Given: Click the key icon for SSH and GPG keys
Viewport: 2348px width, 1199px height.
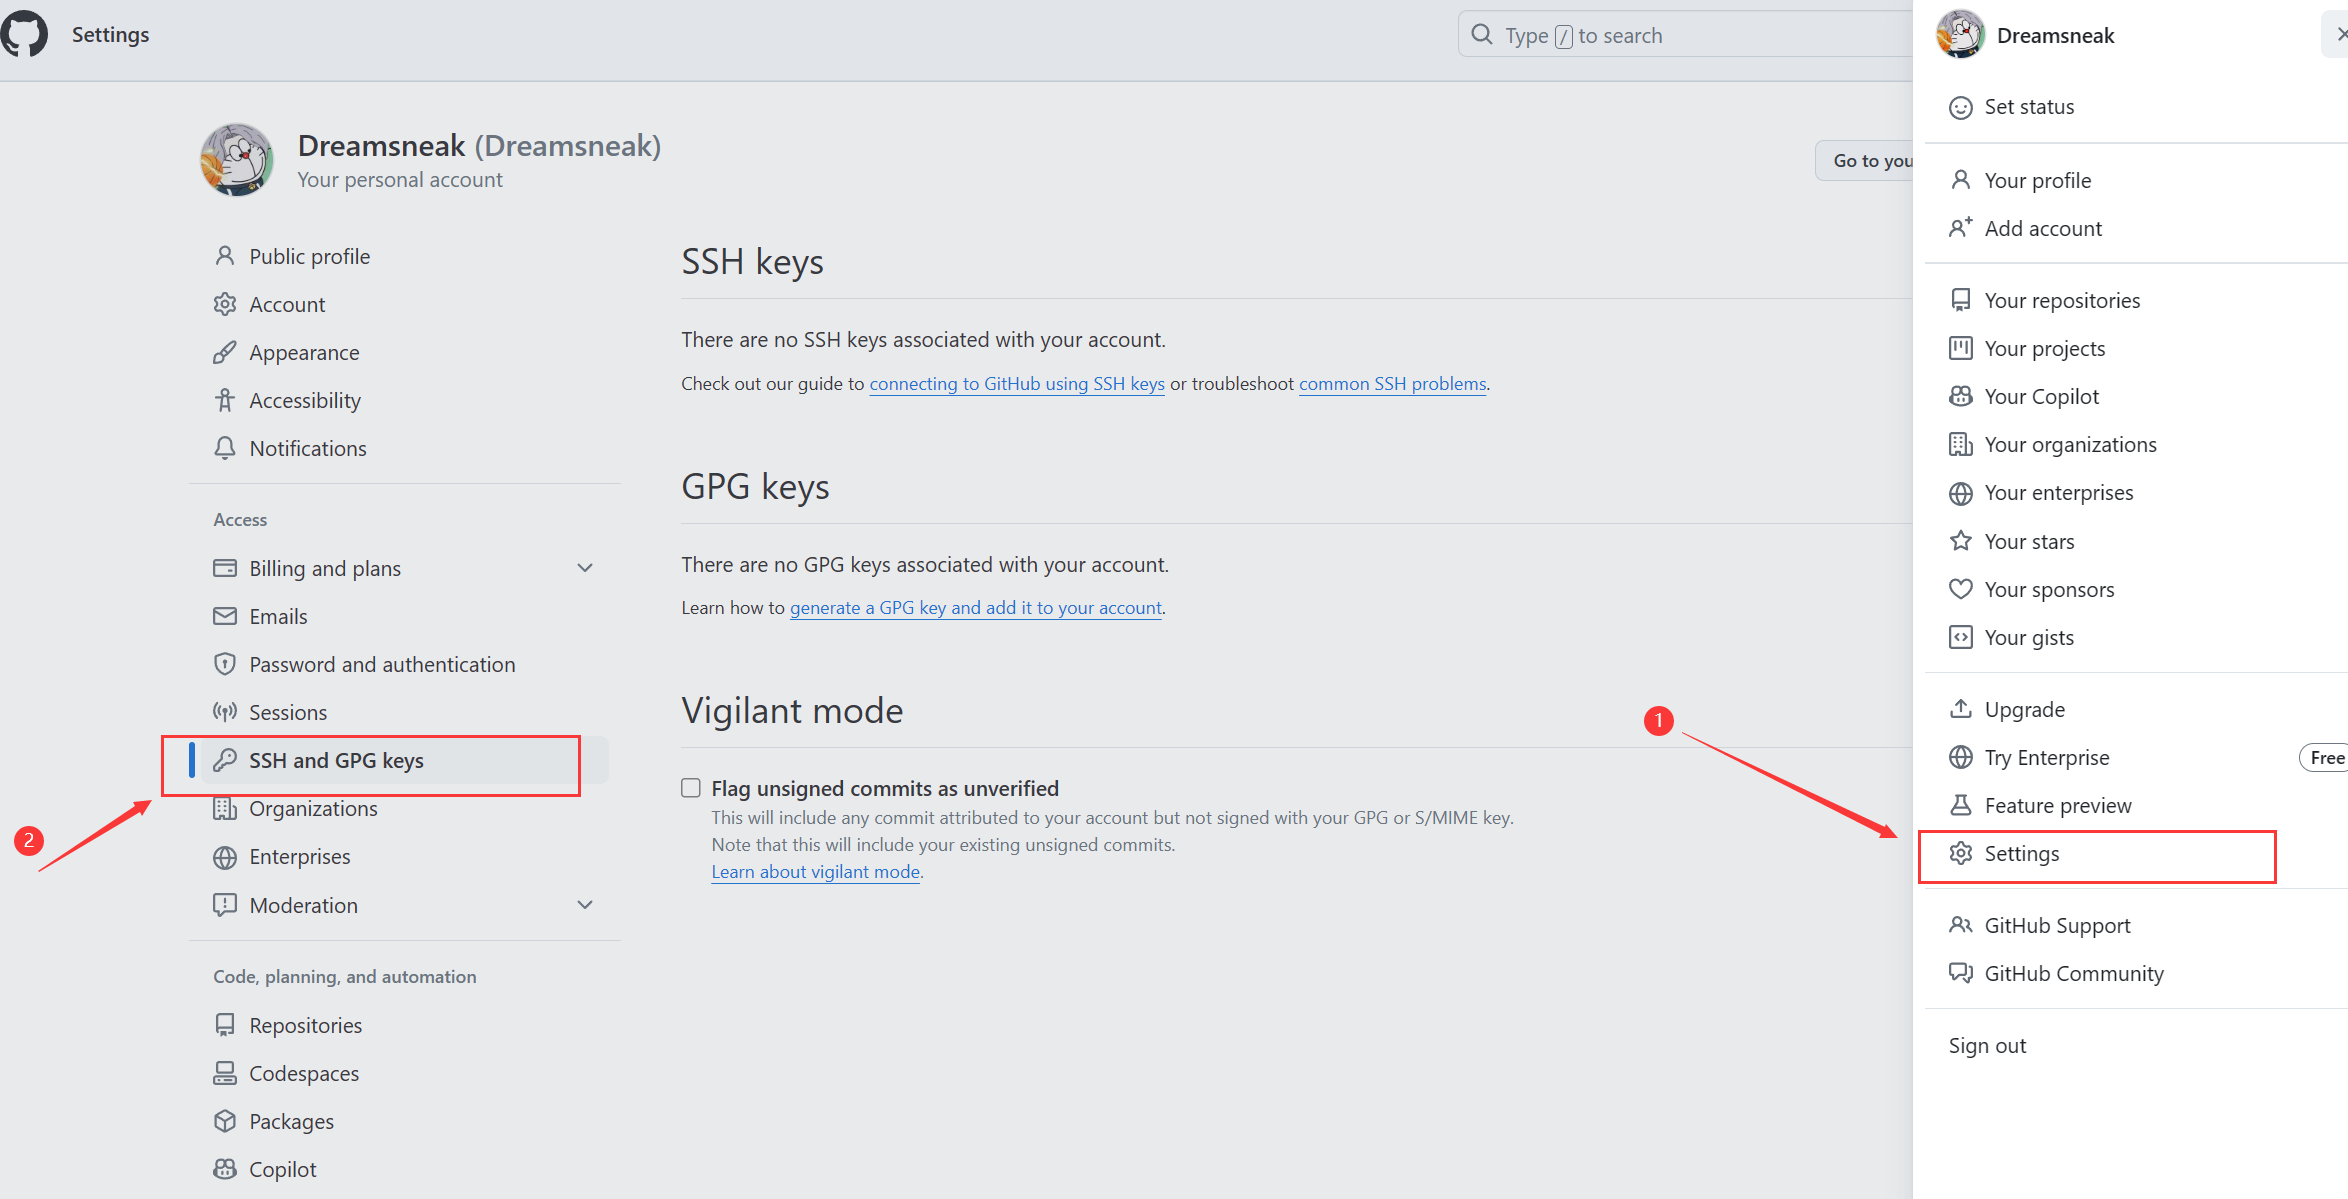Looking at the screenshot, I should [x=225, y=760].
